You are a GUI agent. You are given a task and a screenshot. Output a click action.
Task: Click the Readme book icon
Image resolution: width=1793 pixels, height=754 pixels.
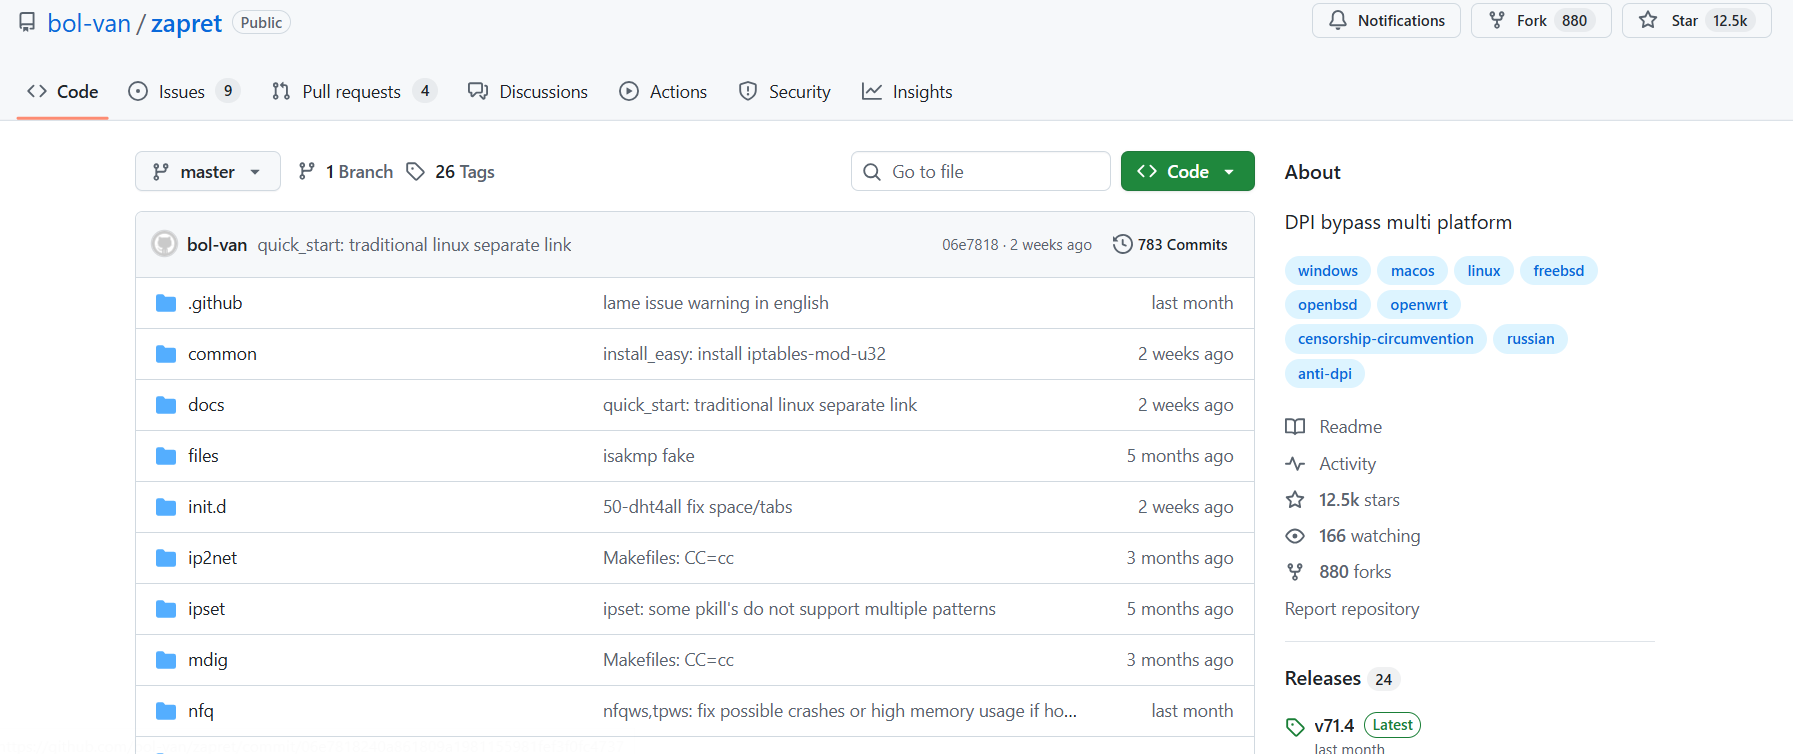pyautogui.click(x=1295, y=427)
